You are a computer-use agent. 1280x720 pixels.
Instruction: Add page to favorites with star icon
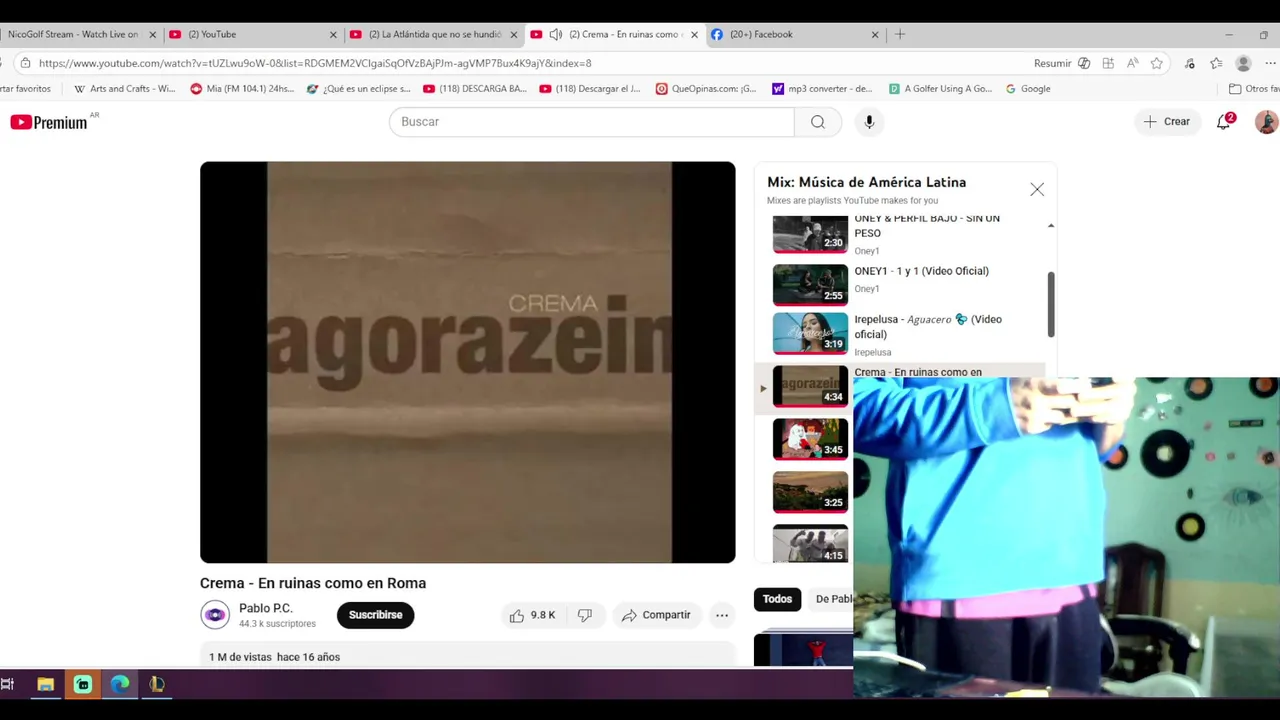1157,63
